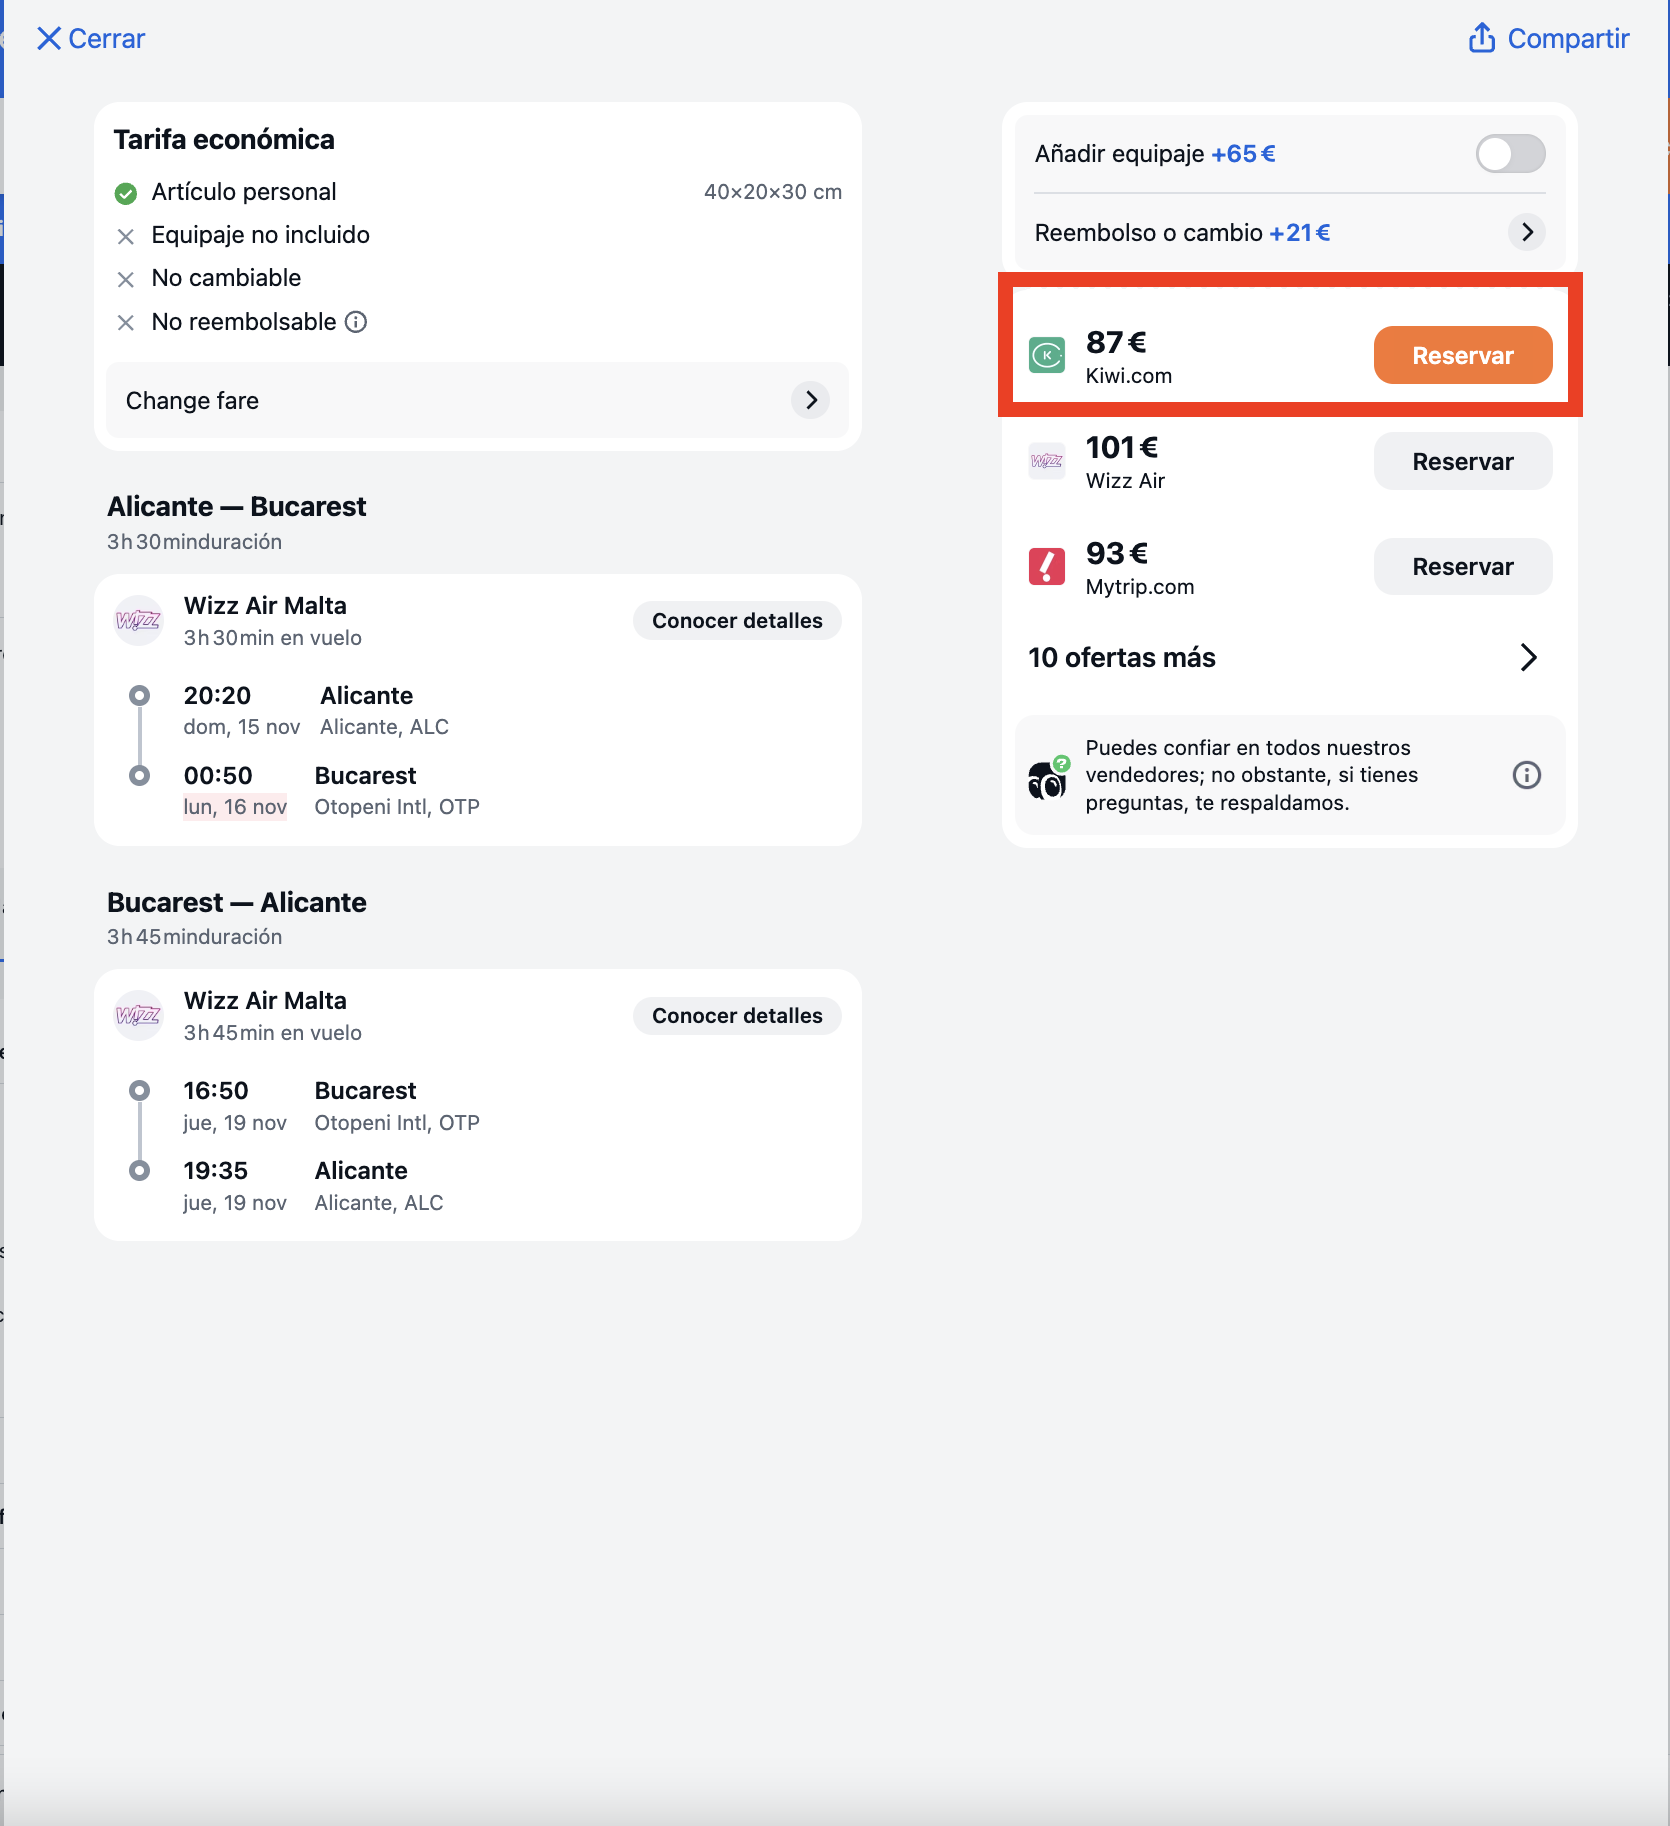This screenshot has height=1826, width=1670.
Task: Click the Compartir link text
Action: pos(1568,38)
